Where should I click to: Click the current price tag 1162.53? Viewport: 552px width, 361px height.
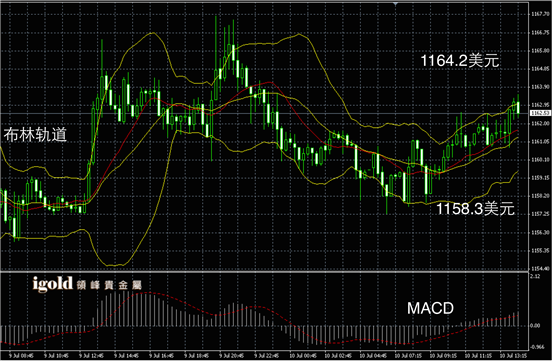[x=540, y=113]
